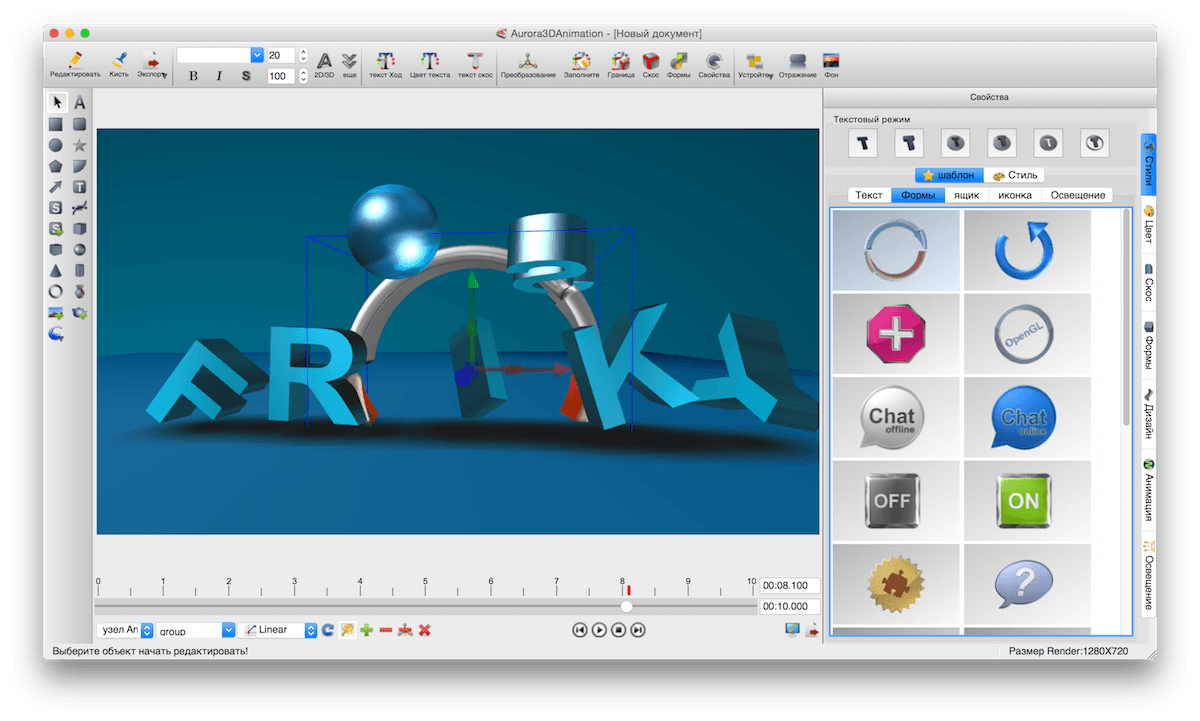
Task: Click the green plus add keyframe button
Action: pos(367,630)
